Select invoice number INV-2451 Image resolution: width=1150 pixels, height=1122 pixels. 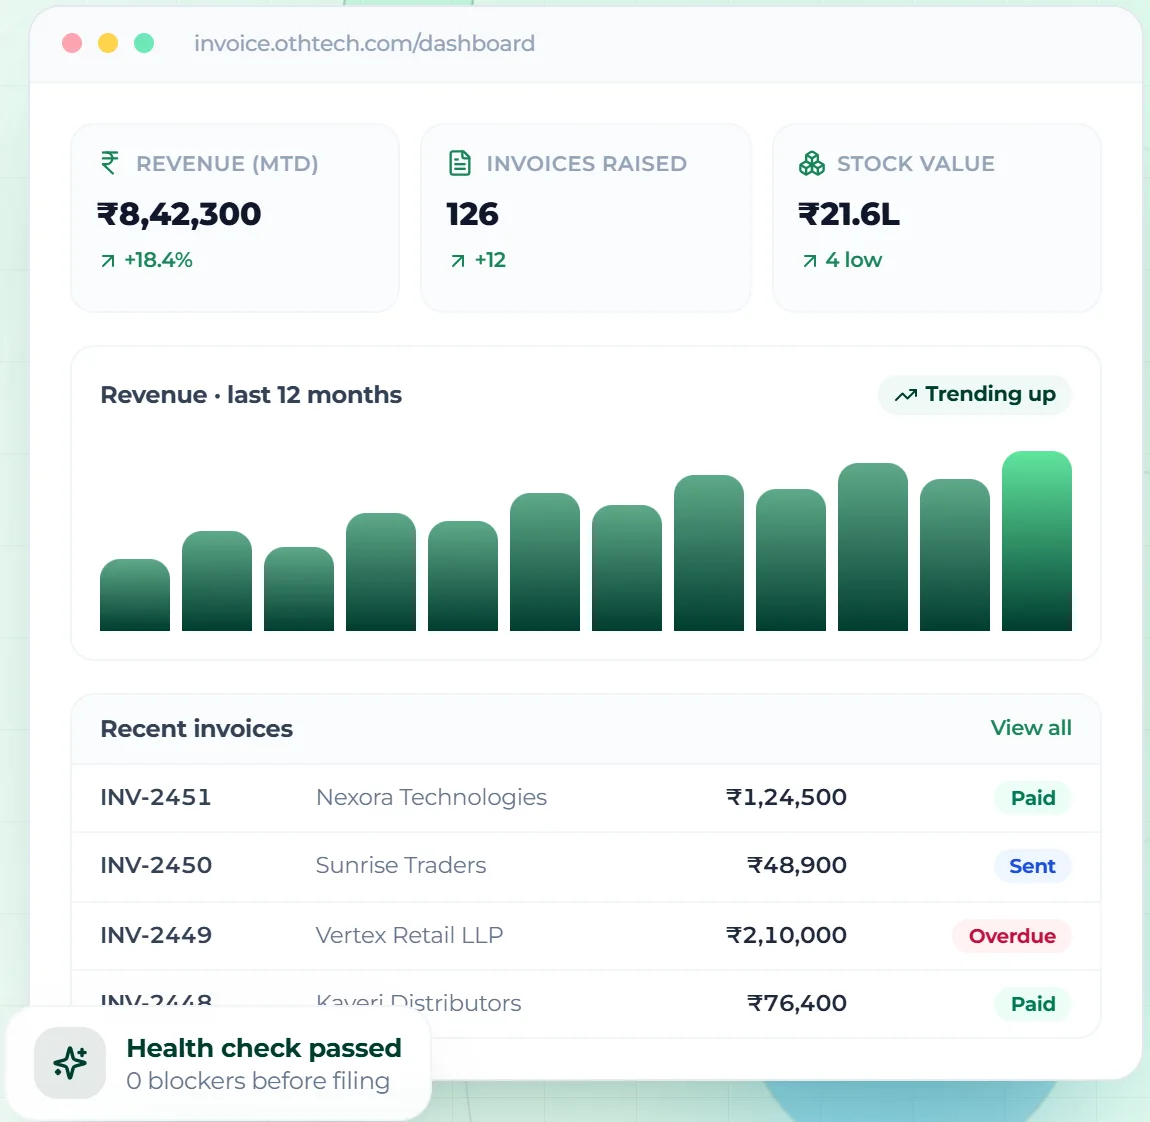(155, 797)
